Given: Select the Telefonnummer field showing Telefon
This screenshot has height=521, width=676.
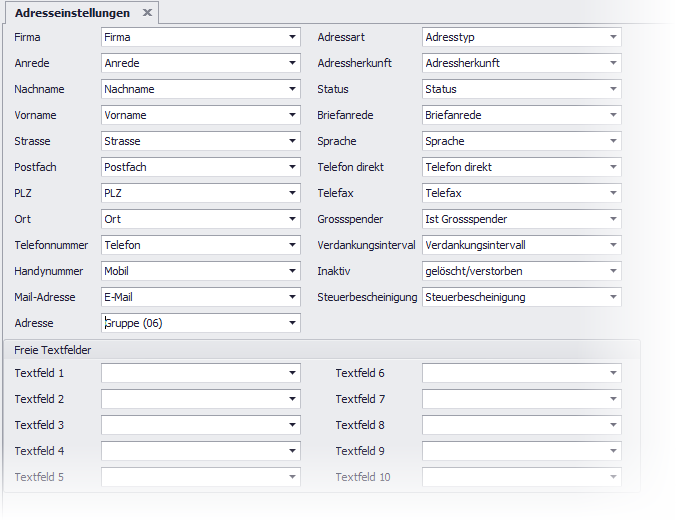Looking at the screenshot, I should pos(190,245).
